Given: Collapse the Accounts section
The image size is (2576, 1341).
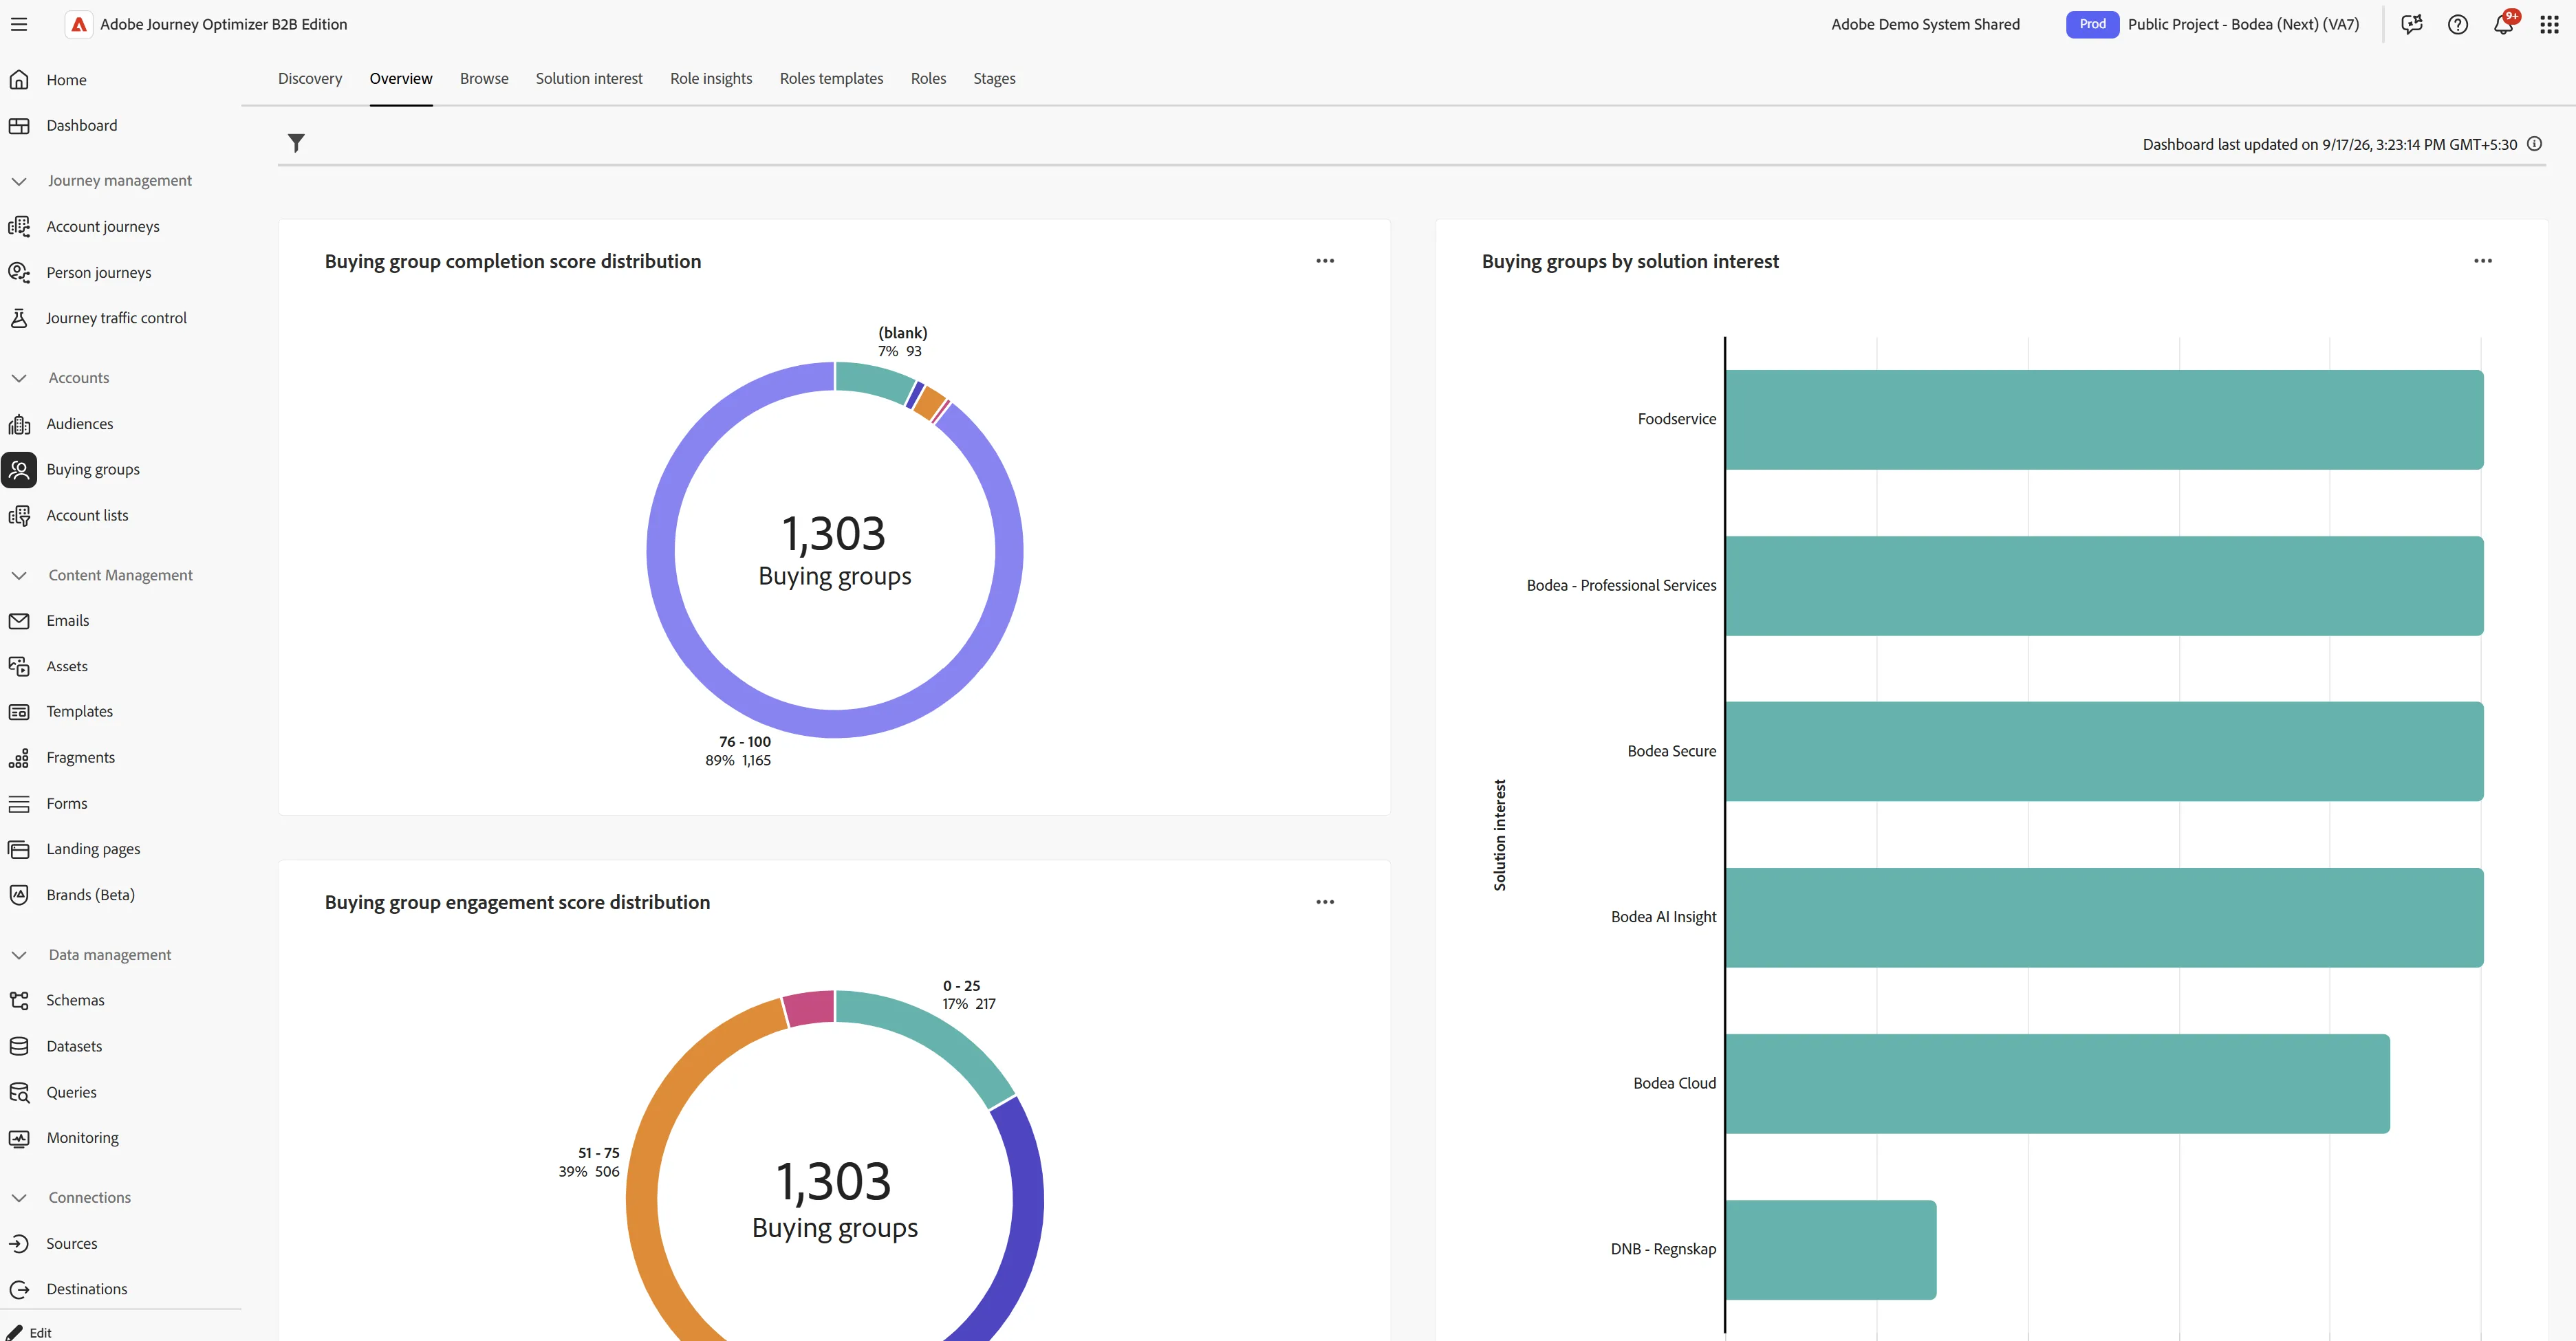Looking at the screenshot, I should click(19, 378).
